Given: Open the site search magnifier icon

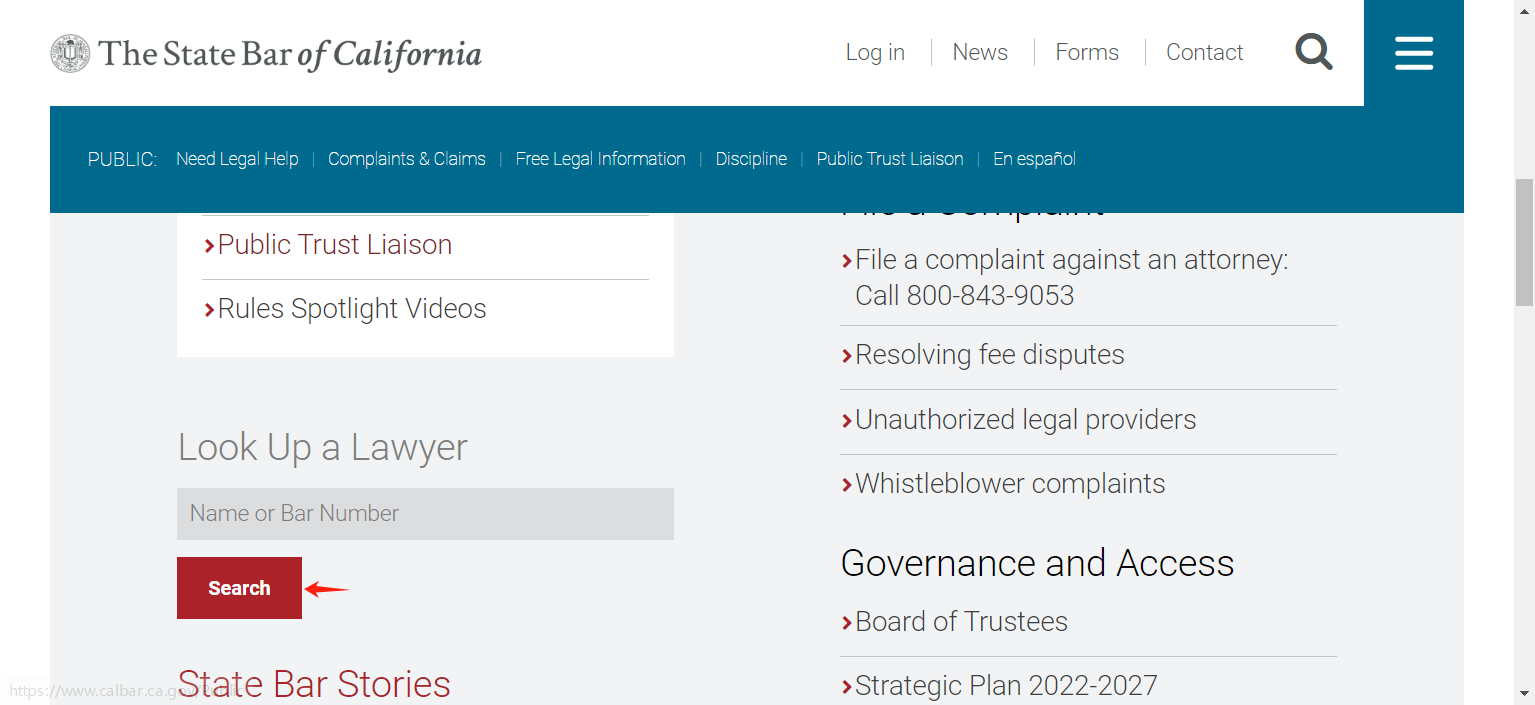Looking at the screenshot, I should (1314, 52).
